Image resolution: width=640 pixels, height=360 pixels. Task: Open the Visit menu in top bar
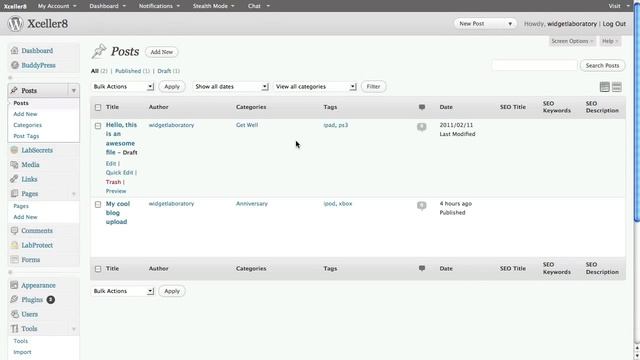[x=618, y=6]
